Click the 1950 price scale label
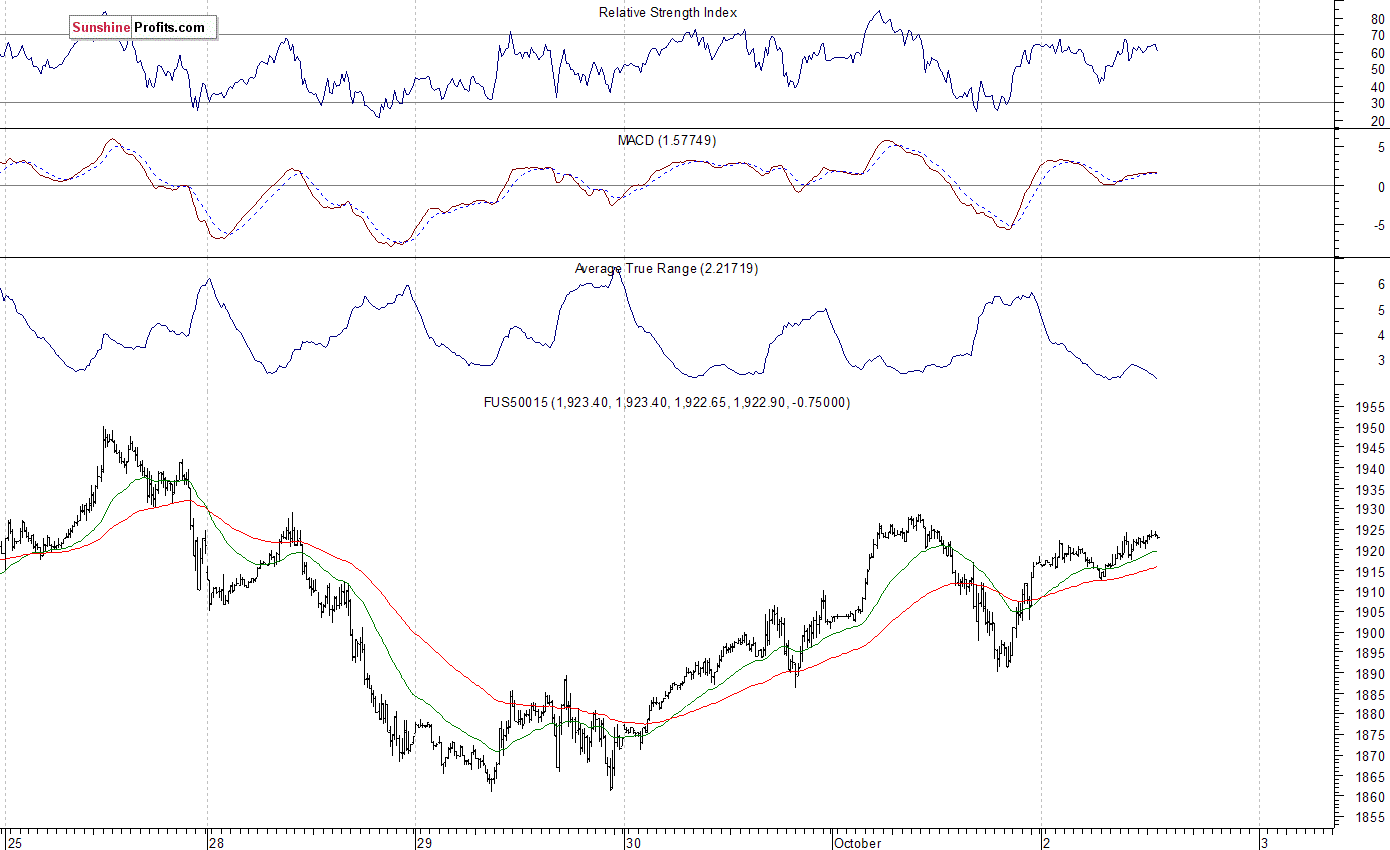This screenshot has width=1390, height=850. [x=1371, y=428]
